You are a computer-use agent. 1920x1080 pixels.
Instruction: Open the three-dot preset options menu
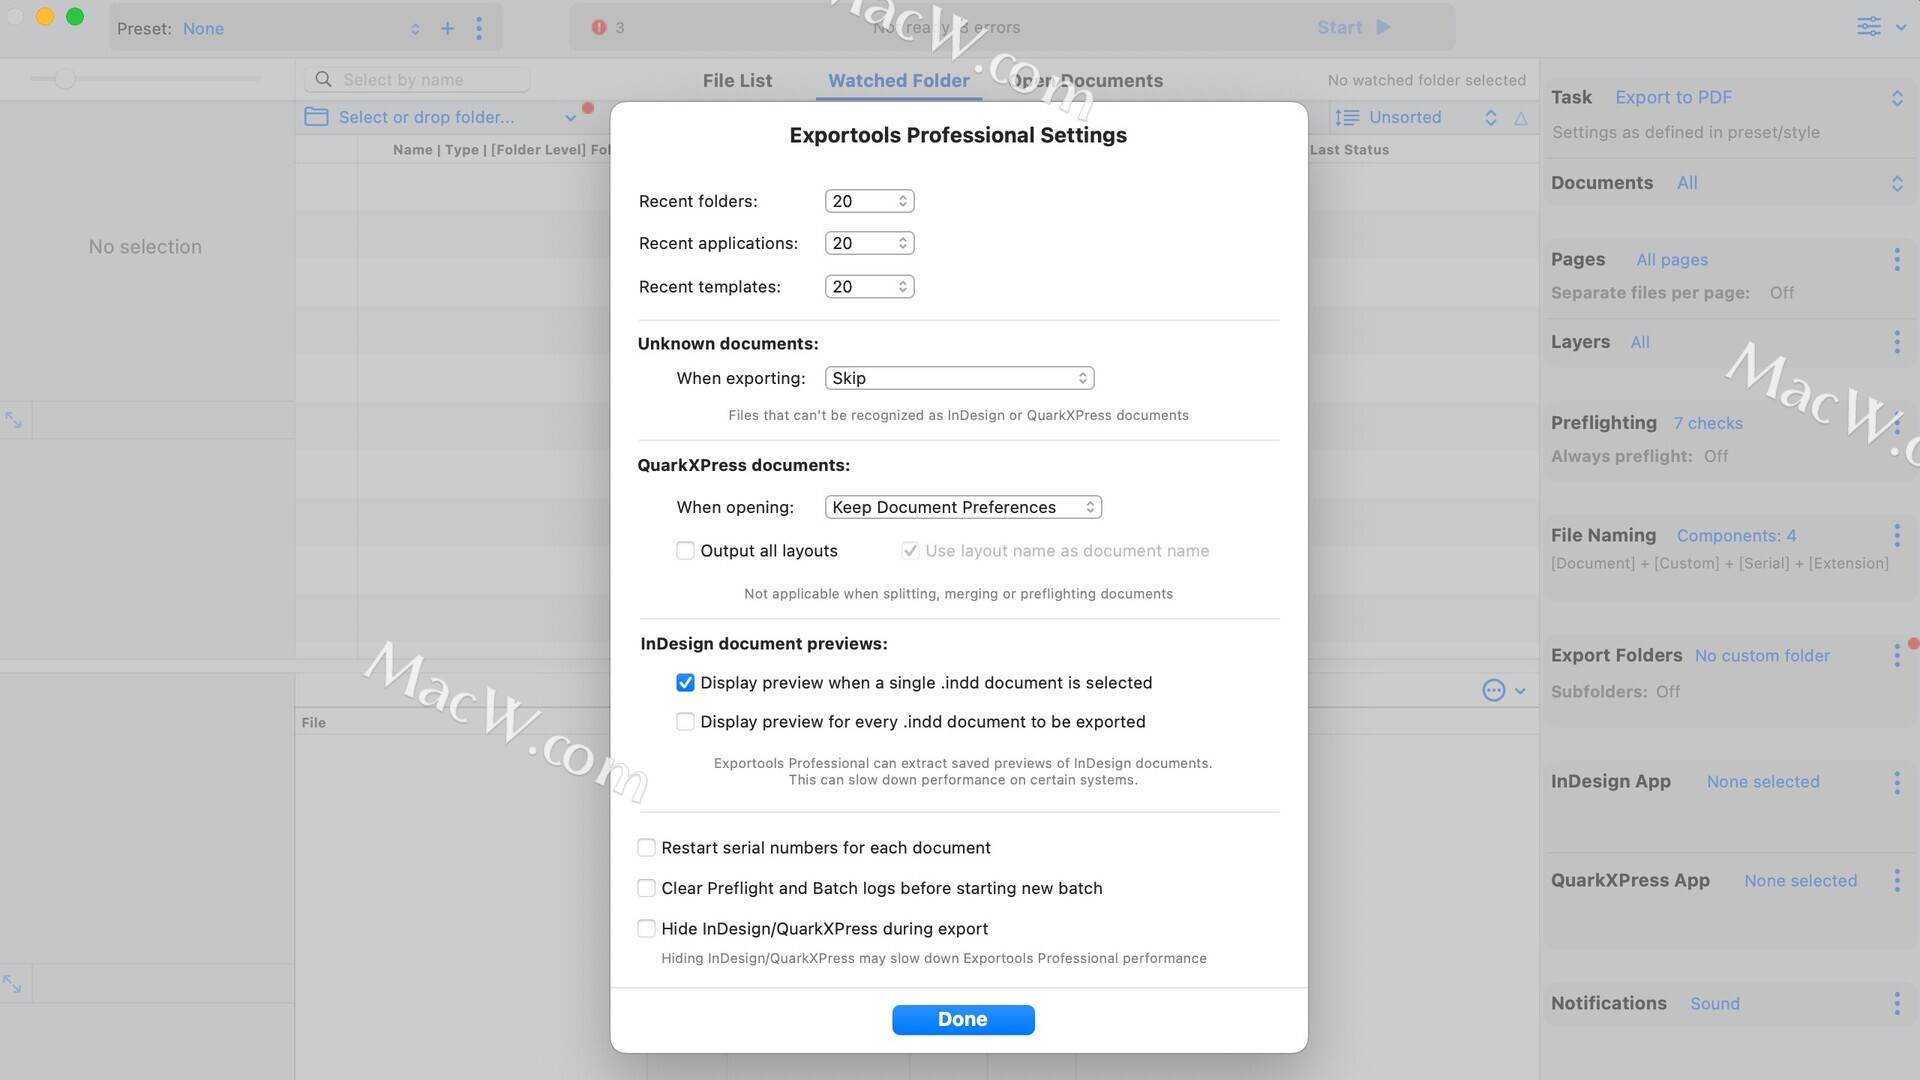point(479,28)
